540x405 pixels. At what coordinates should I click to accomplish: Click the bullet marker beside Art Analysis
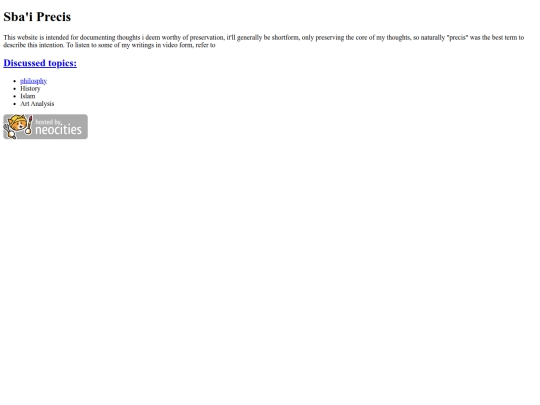pos(15,104)
